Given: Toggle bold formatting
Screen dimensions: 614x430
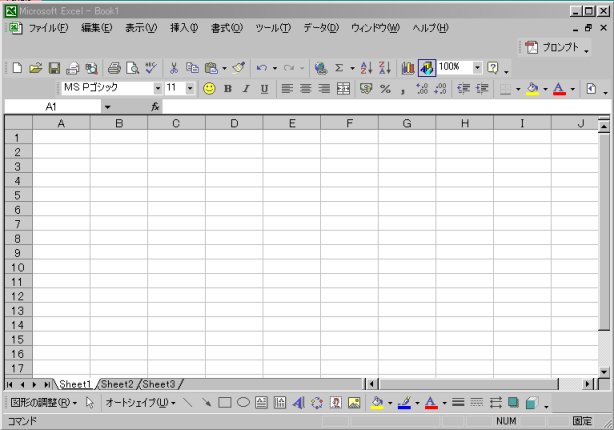Looking at the screenshot, I should 228,89.
